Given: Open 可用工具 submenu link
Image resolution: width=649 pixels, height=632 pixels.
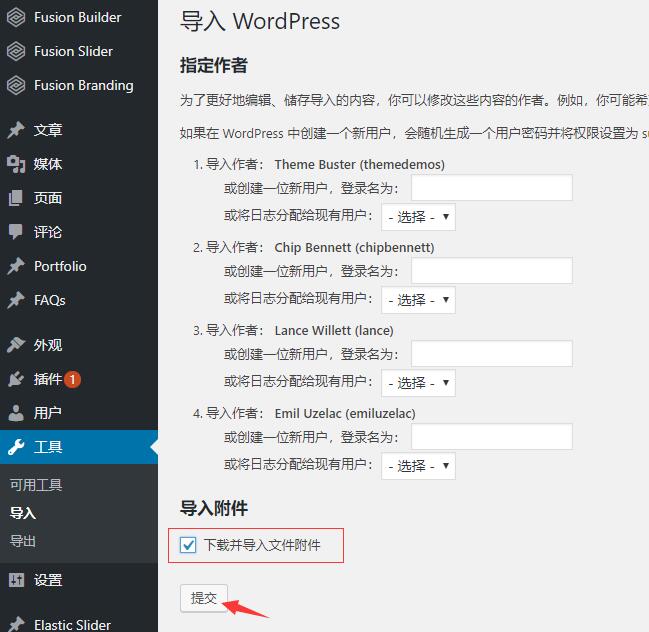Looking at the screenshot, I should pos(36,485).
